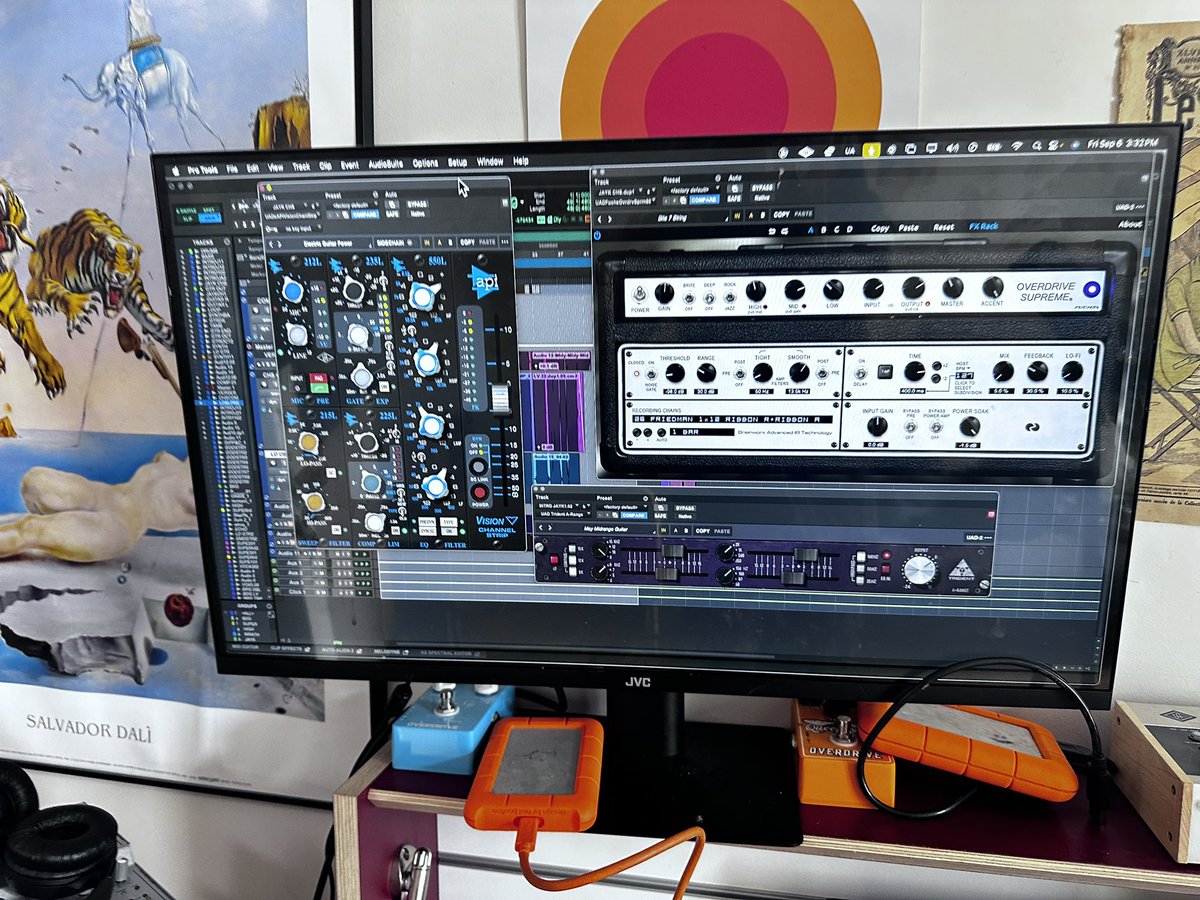
Task: Click the Overdrive Supreme OUTPUT knob
Action: pos(913,288)
